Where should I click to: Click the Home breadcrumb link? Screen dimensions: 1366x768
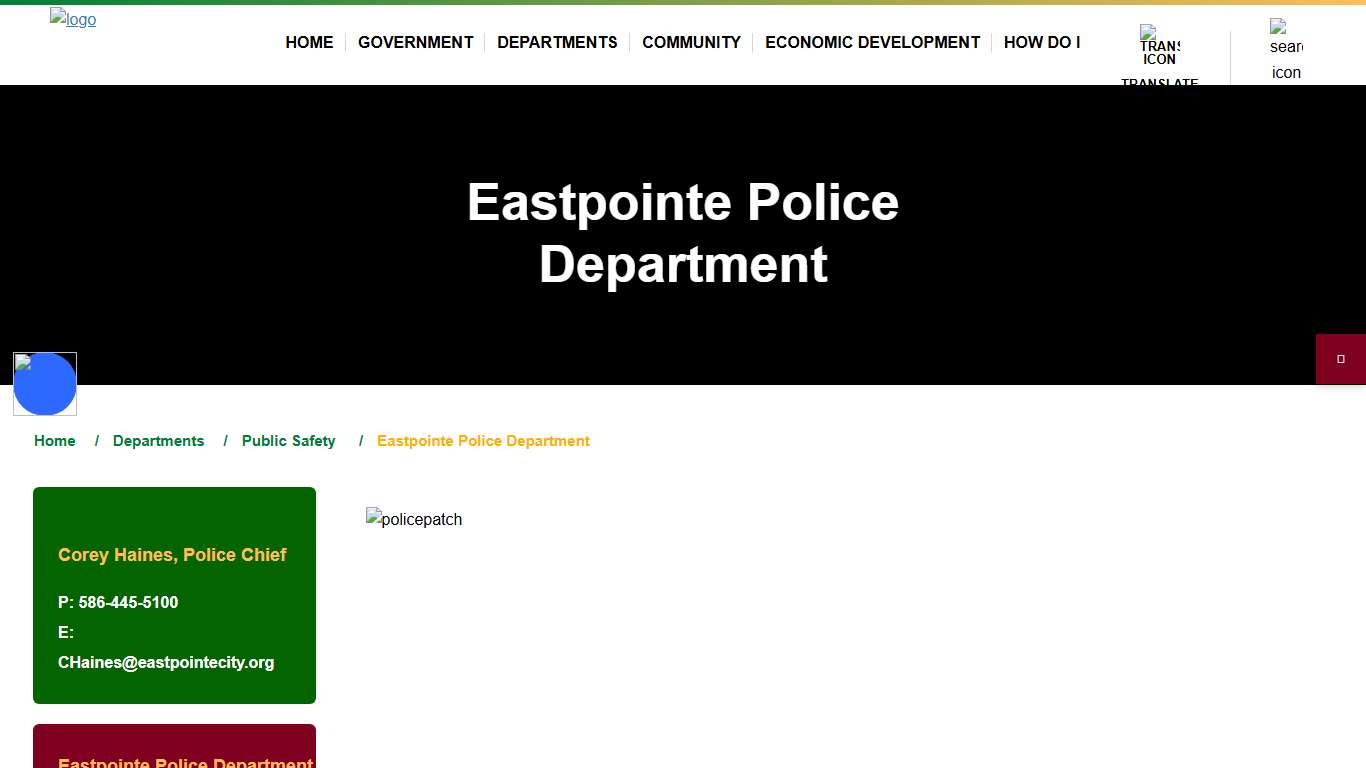point(54,440)
